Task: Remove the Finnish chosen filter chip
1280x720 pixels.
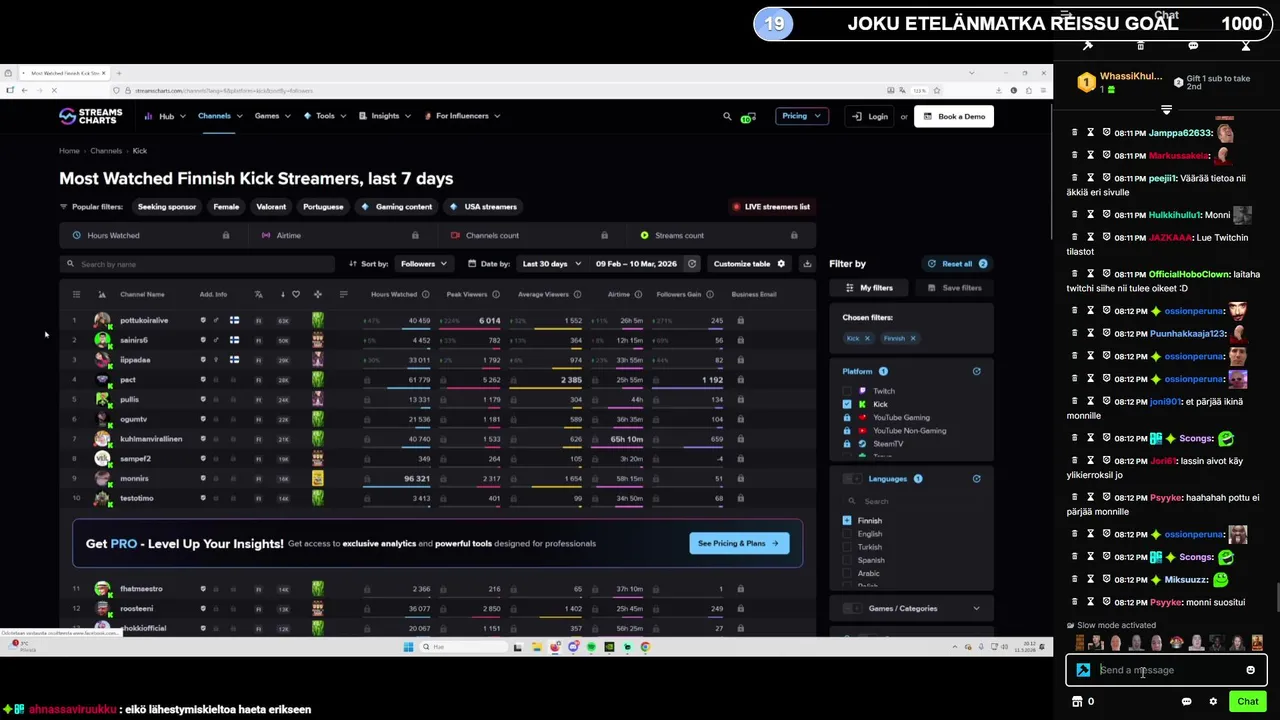Action: point(912,338)
